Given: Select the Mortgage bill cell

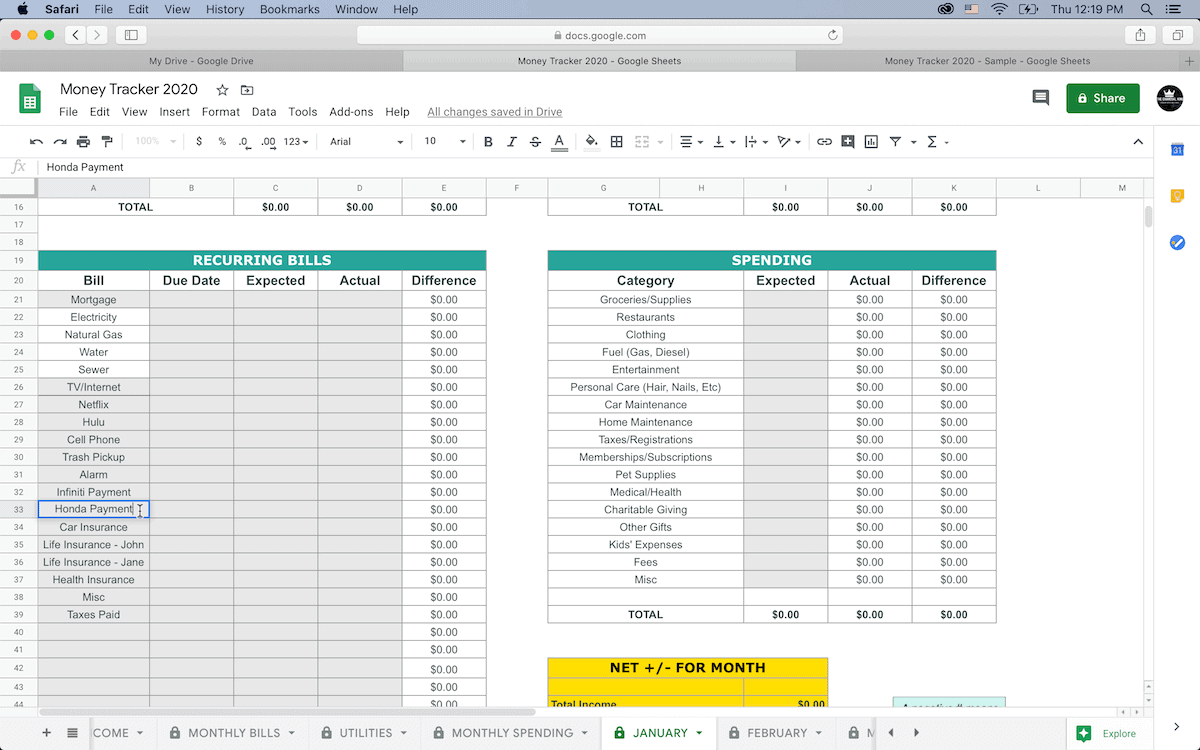Looking at the screenshot, I should tap(94, 300).
